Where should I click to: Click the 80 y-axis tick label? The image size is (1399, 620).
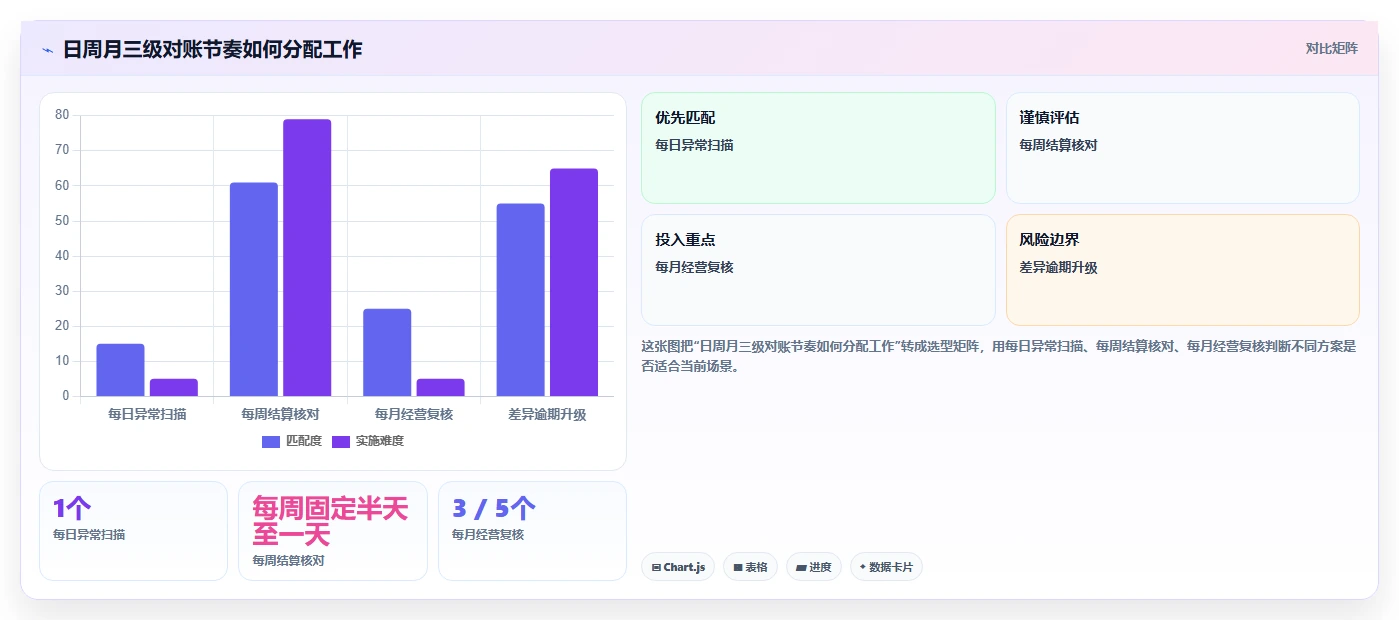coord(62,115)
